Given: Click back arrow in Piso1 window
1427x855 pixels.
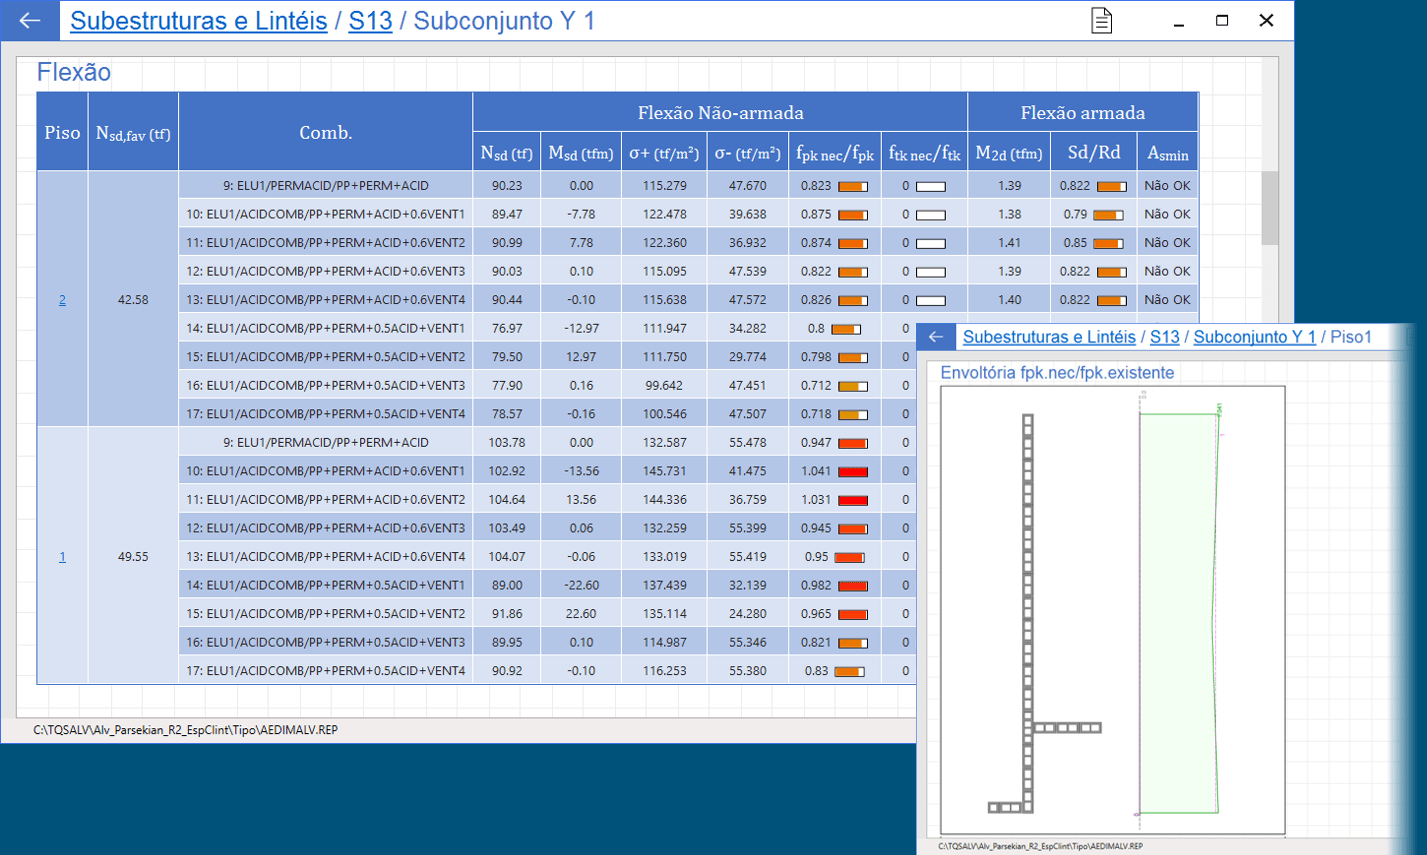Looking at the screenshot, I should (x=935, y=337).
